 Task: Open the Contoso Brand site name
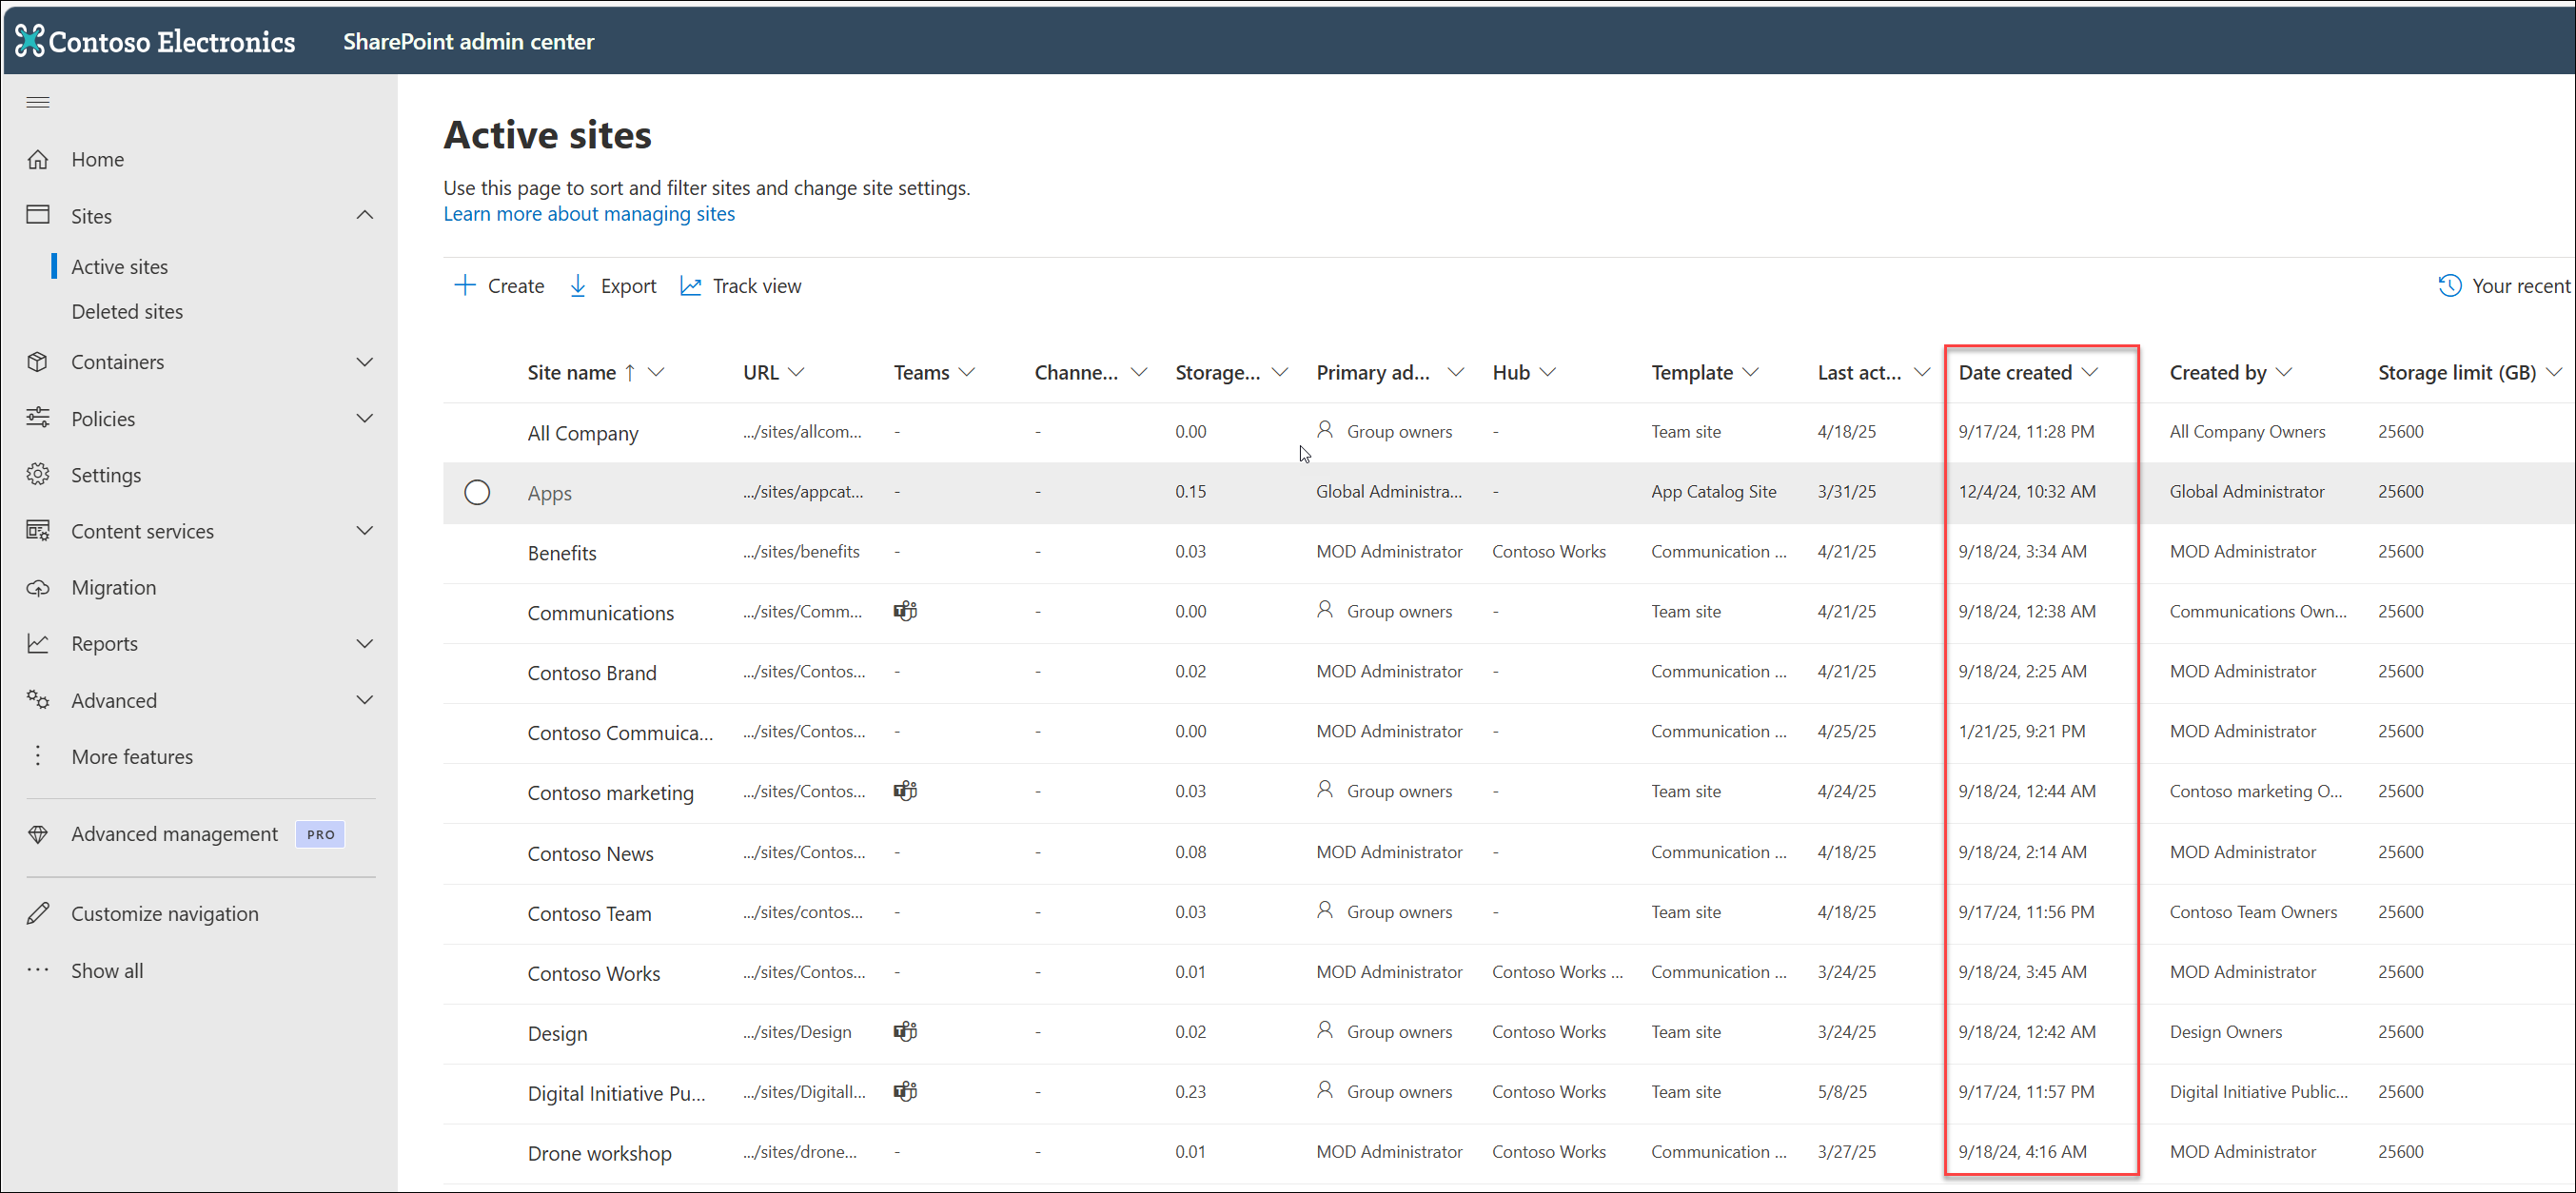pos(592,673)
